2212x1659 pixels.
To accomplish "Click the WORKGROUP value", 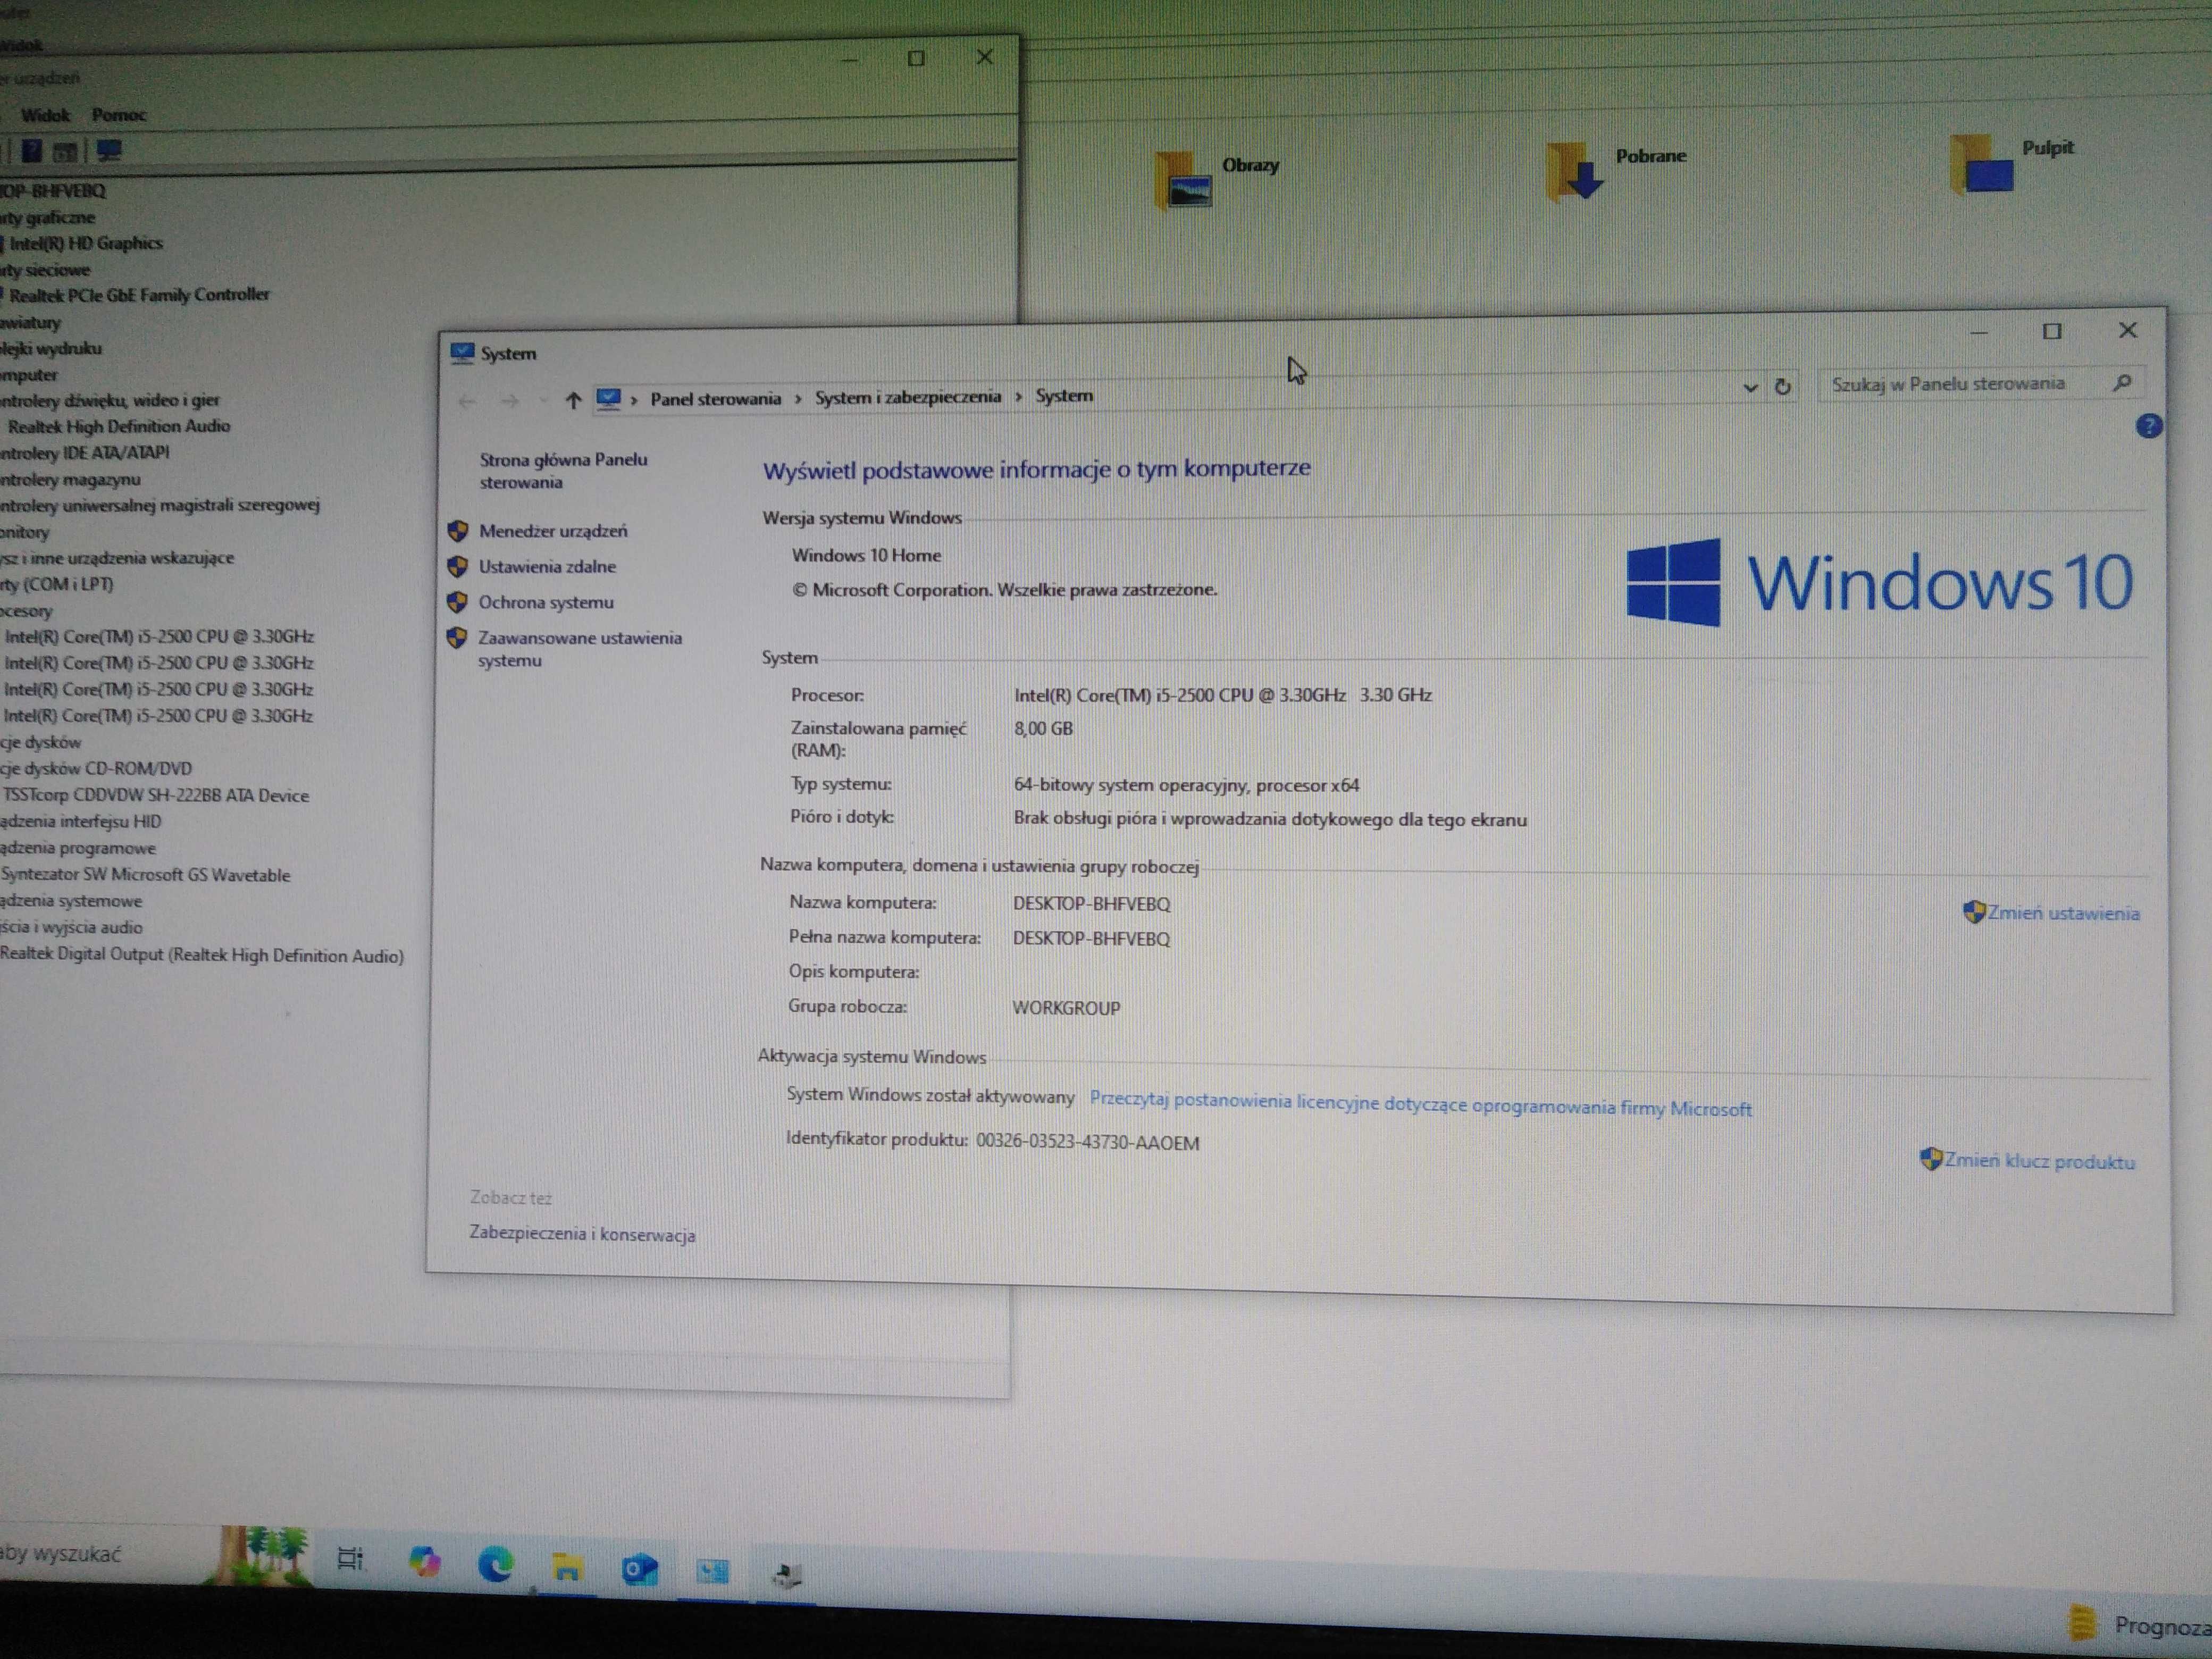I will 1066,1008.
